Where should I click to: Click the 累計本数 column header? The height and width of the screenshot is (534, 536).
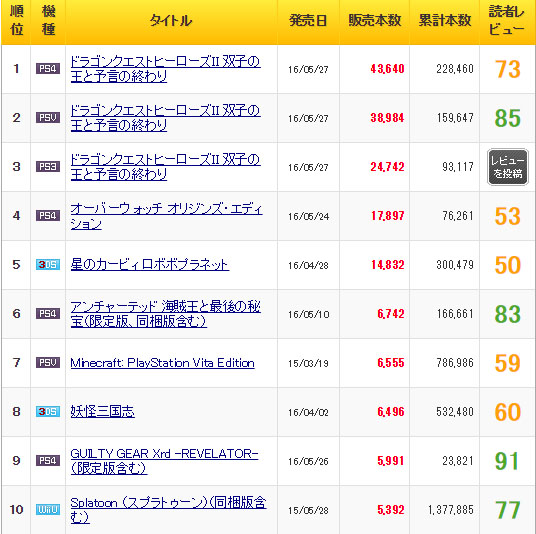point(445,21)
